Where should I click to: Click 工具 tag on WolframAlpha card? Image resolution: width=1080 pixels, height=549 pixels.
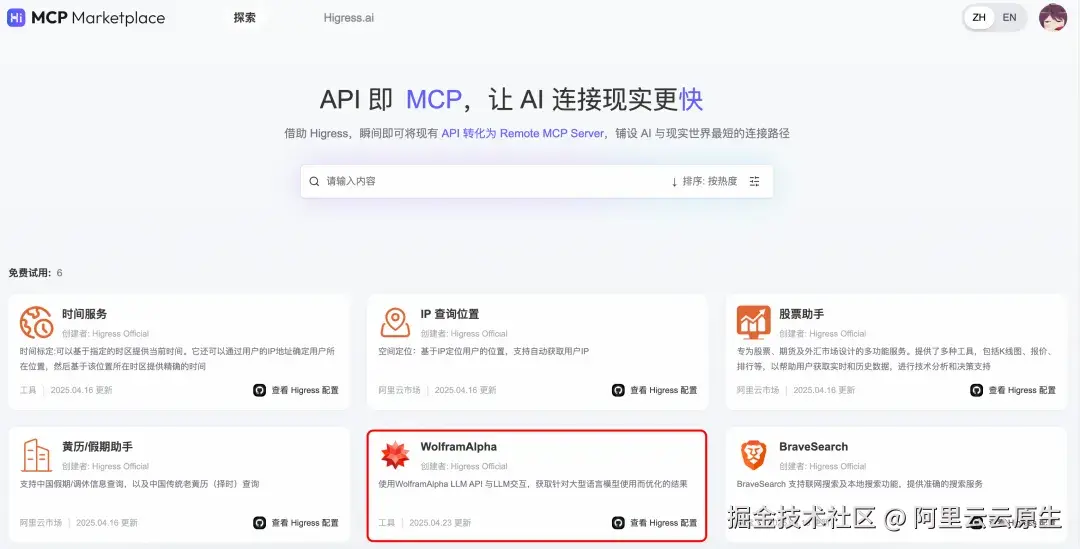tap(386, 523)
